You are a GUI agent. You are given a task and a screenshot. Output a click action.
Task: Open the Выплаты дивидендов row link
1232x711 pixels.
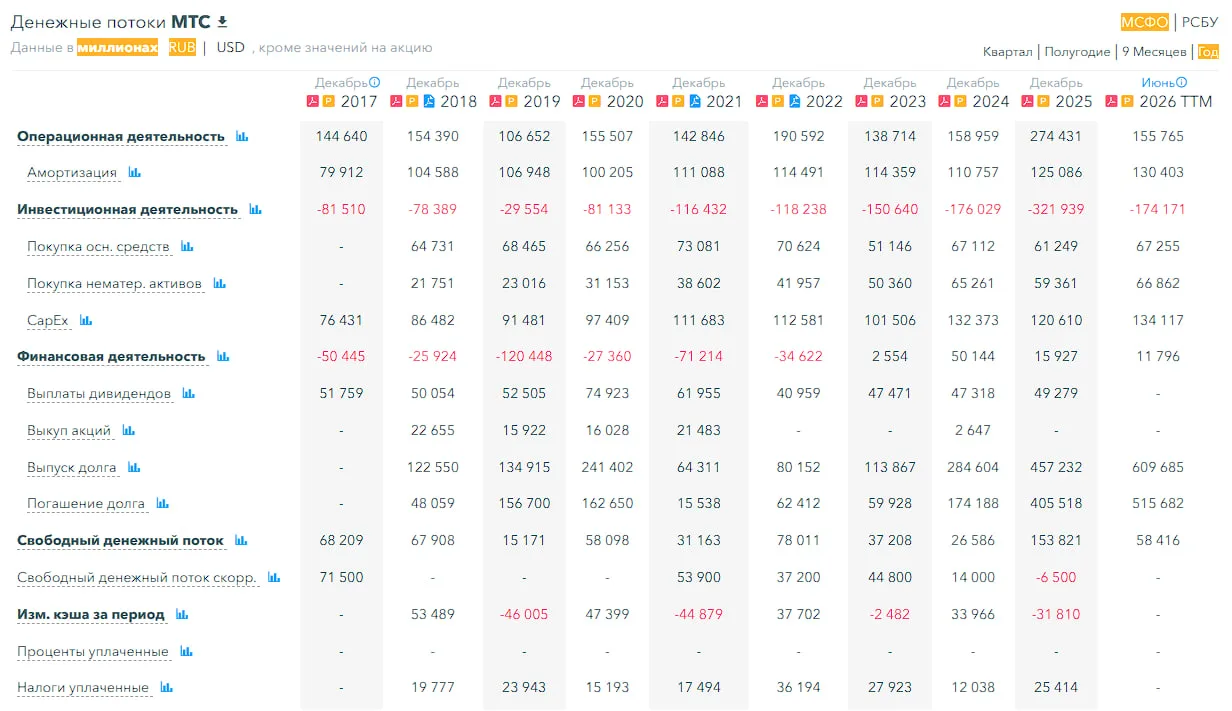pos(99,394)
